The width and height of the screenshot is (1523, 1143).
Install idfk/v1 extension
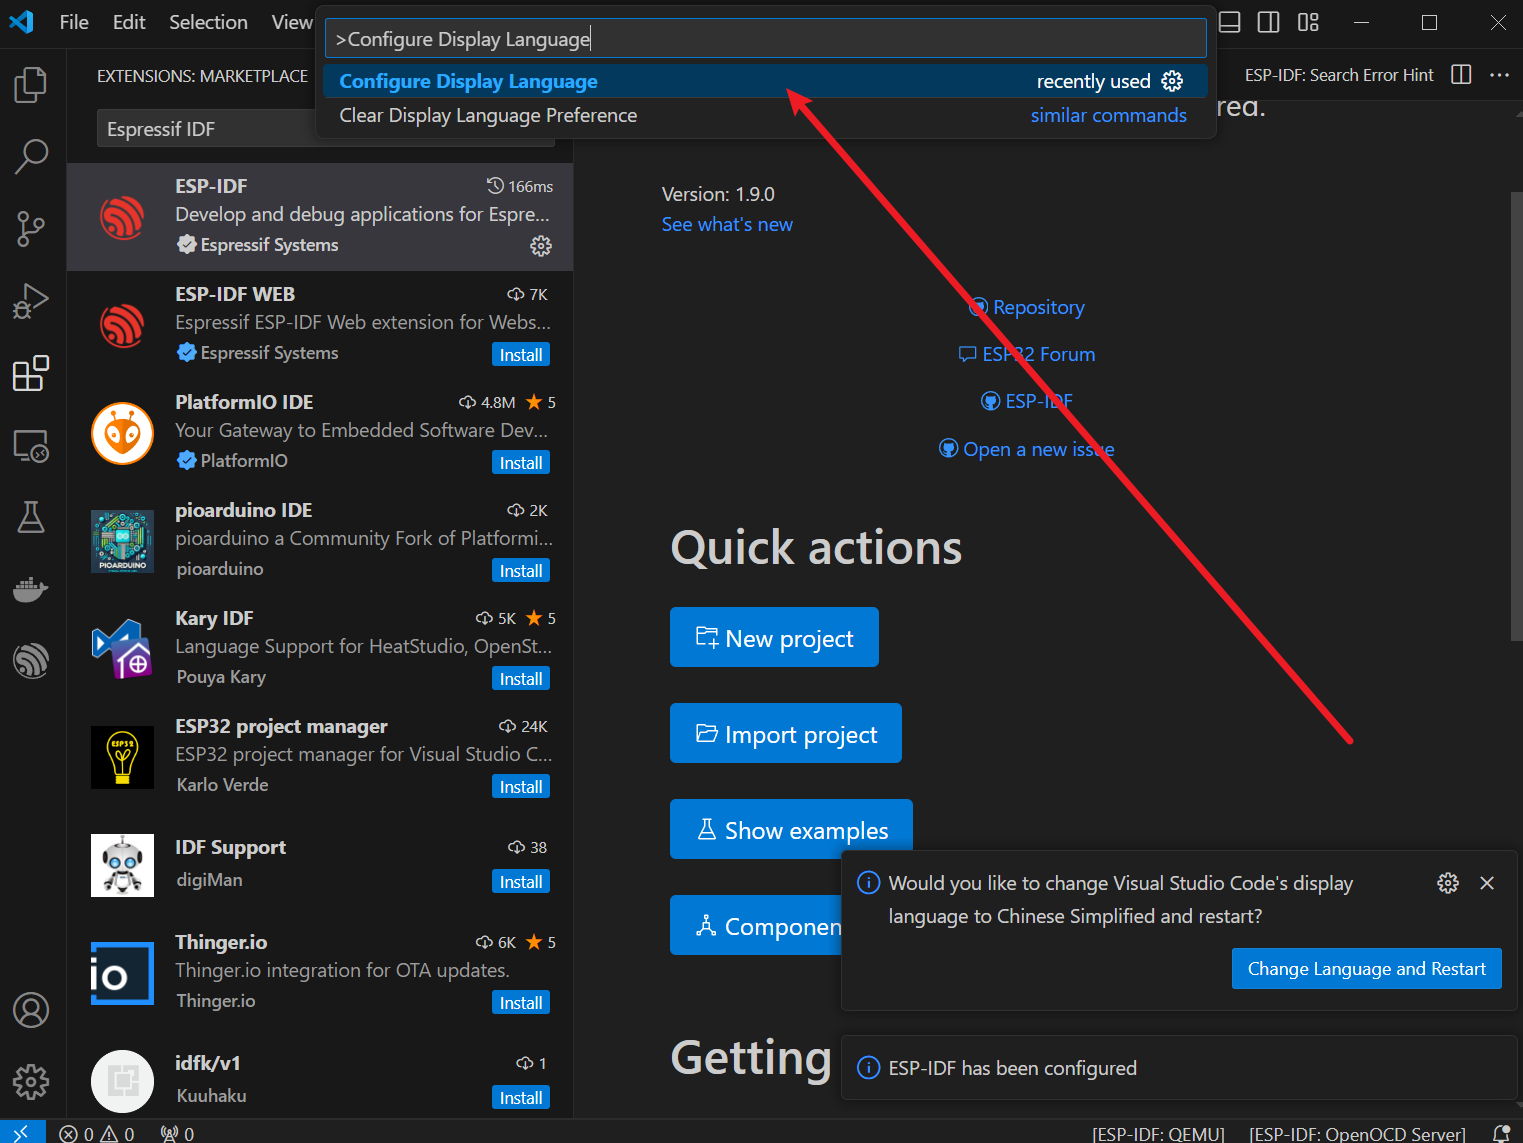point(521,1098)
